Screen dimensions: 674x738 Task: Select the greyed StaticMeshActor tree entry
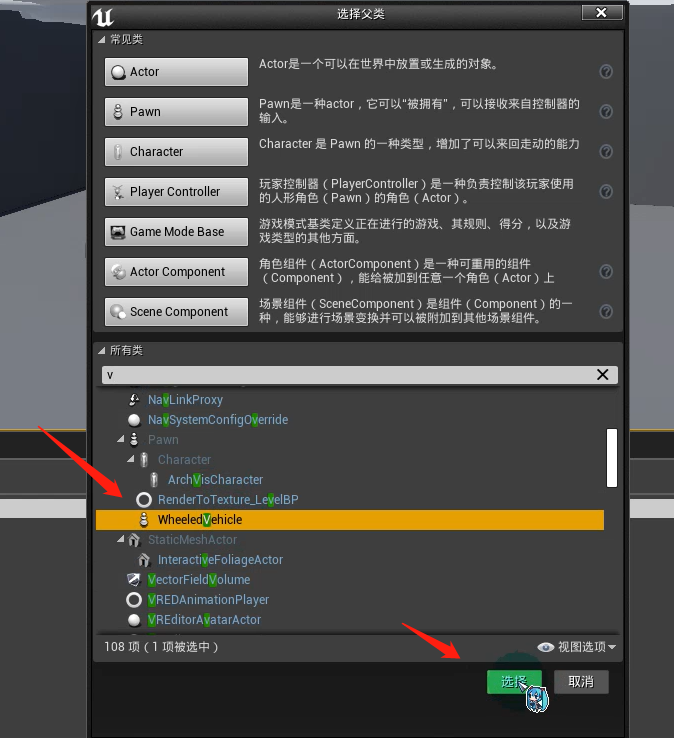193,539
